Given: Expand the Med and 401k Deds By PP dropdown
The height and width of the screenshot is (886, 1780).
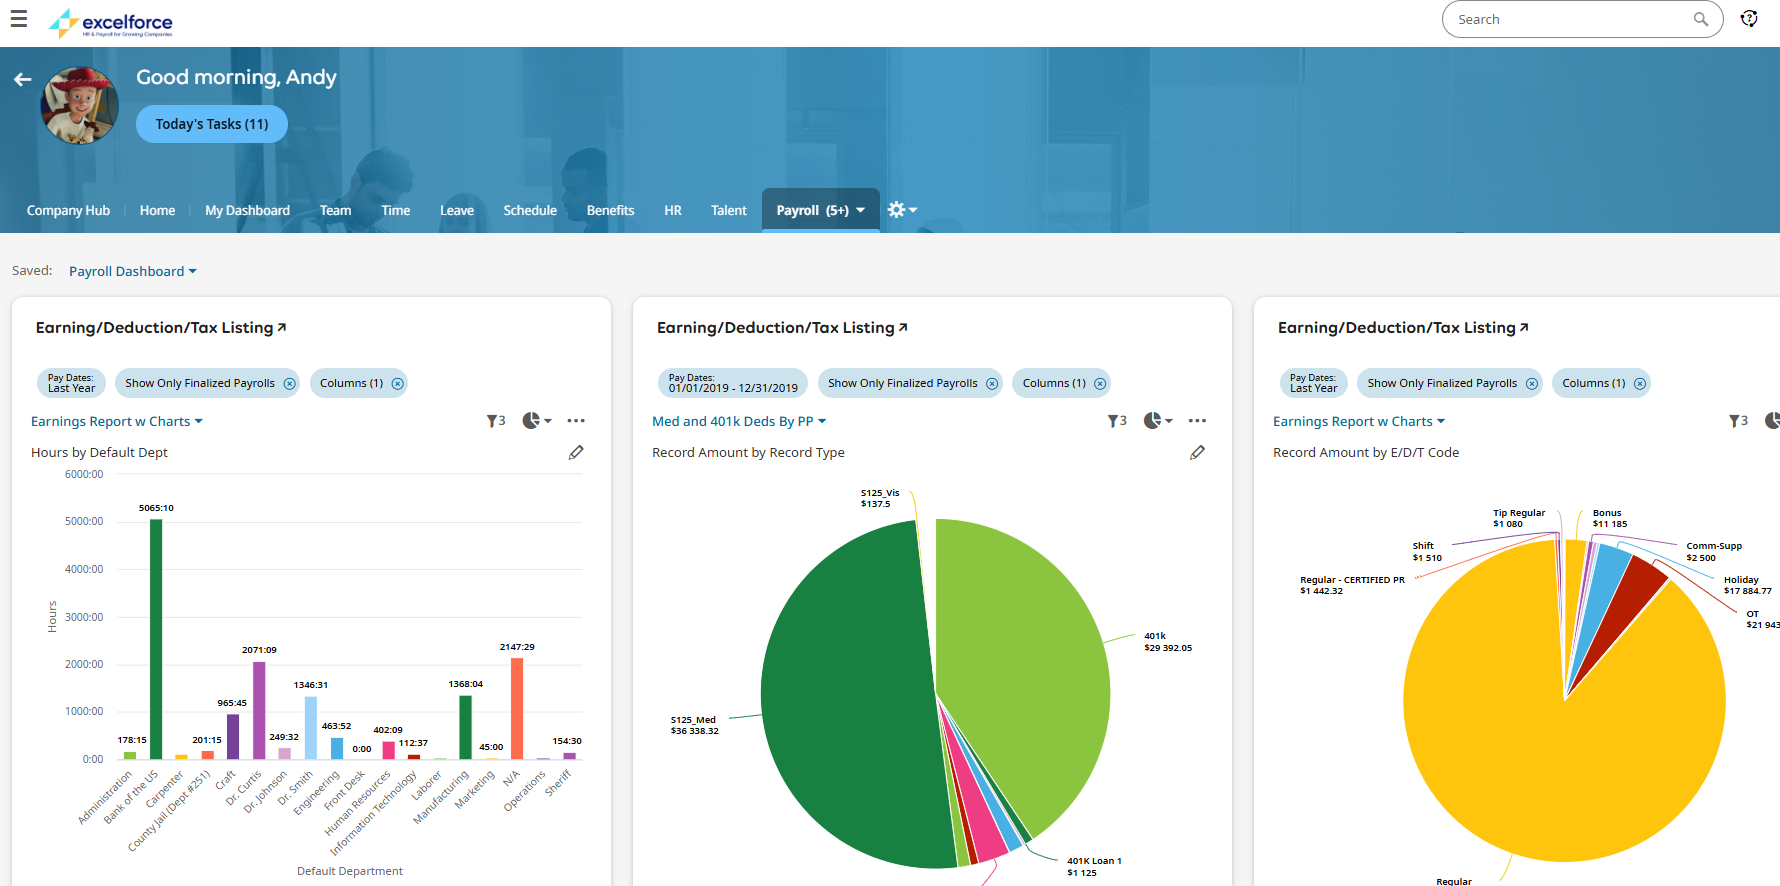Looking at the screenshot, I should (x=739, y=422).
